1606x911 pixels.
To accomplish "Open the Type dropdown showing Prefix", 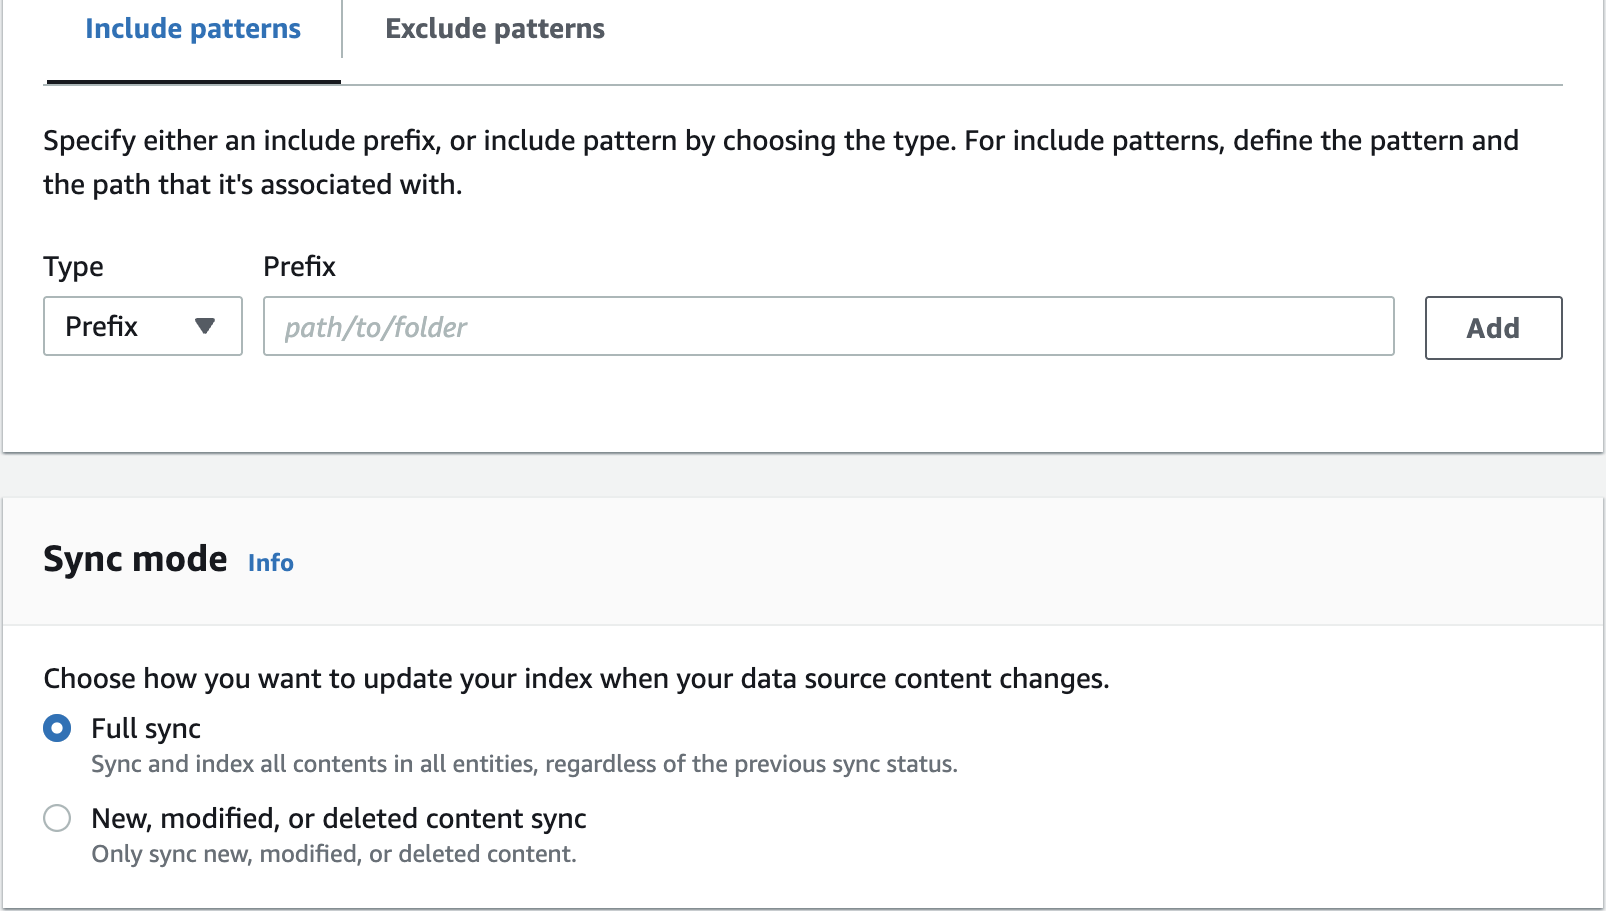I will [143, 326].
